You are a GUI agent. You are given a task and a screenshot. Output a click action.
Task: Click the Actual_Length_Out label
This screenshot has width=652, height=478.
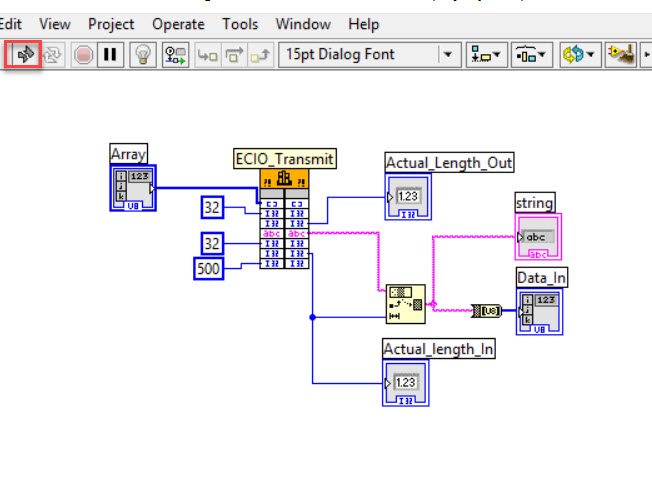(449, 163)
